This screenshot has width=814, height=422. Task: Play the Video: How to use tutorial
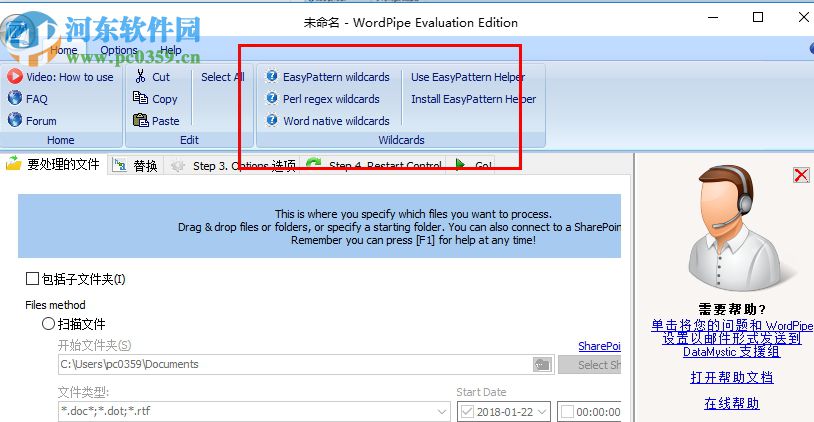coord(60,77)
